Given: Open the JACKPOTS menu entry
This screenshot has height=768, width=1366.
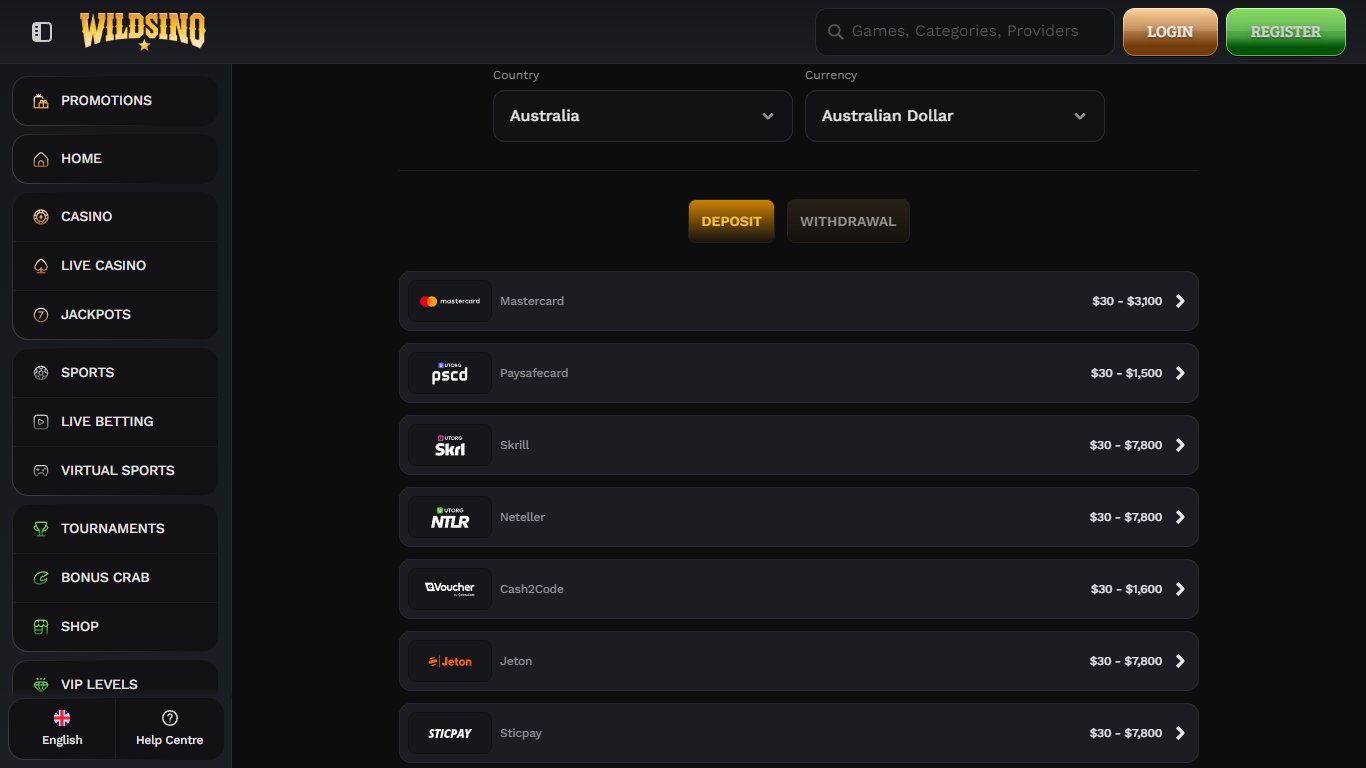Looking at the screenshot, I should click(x=115, y=315).
